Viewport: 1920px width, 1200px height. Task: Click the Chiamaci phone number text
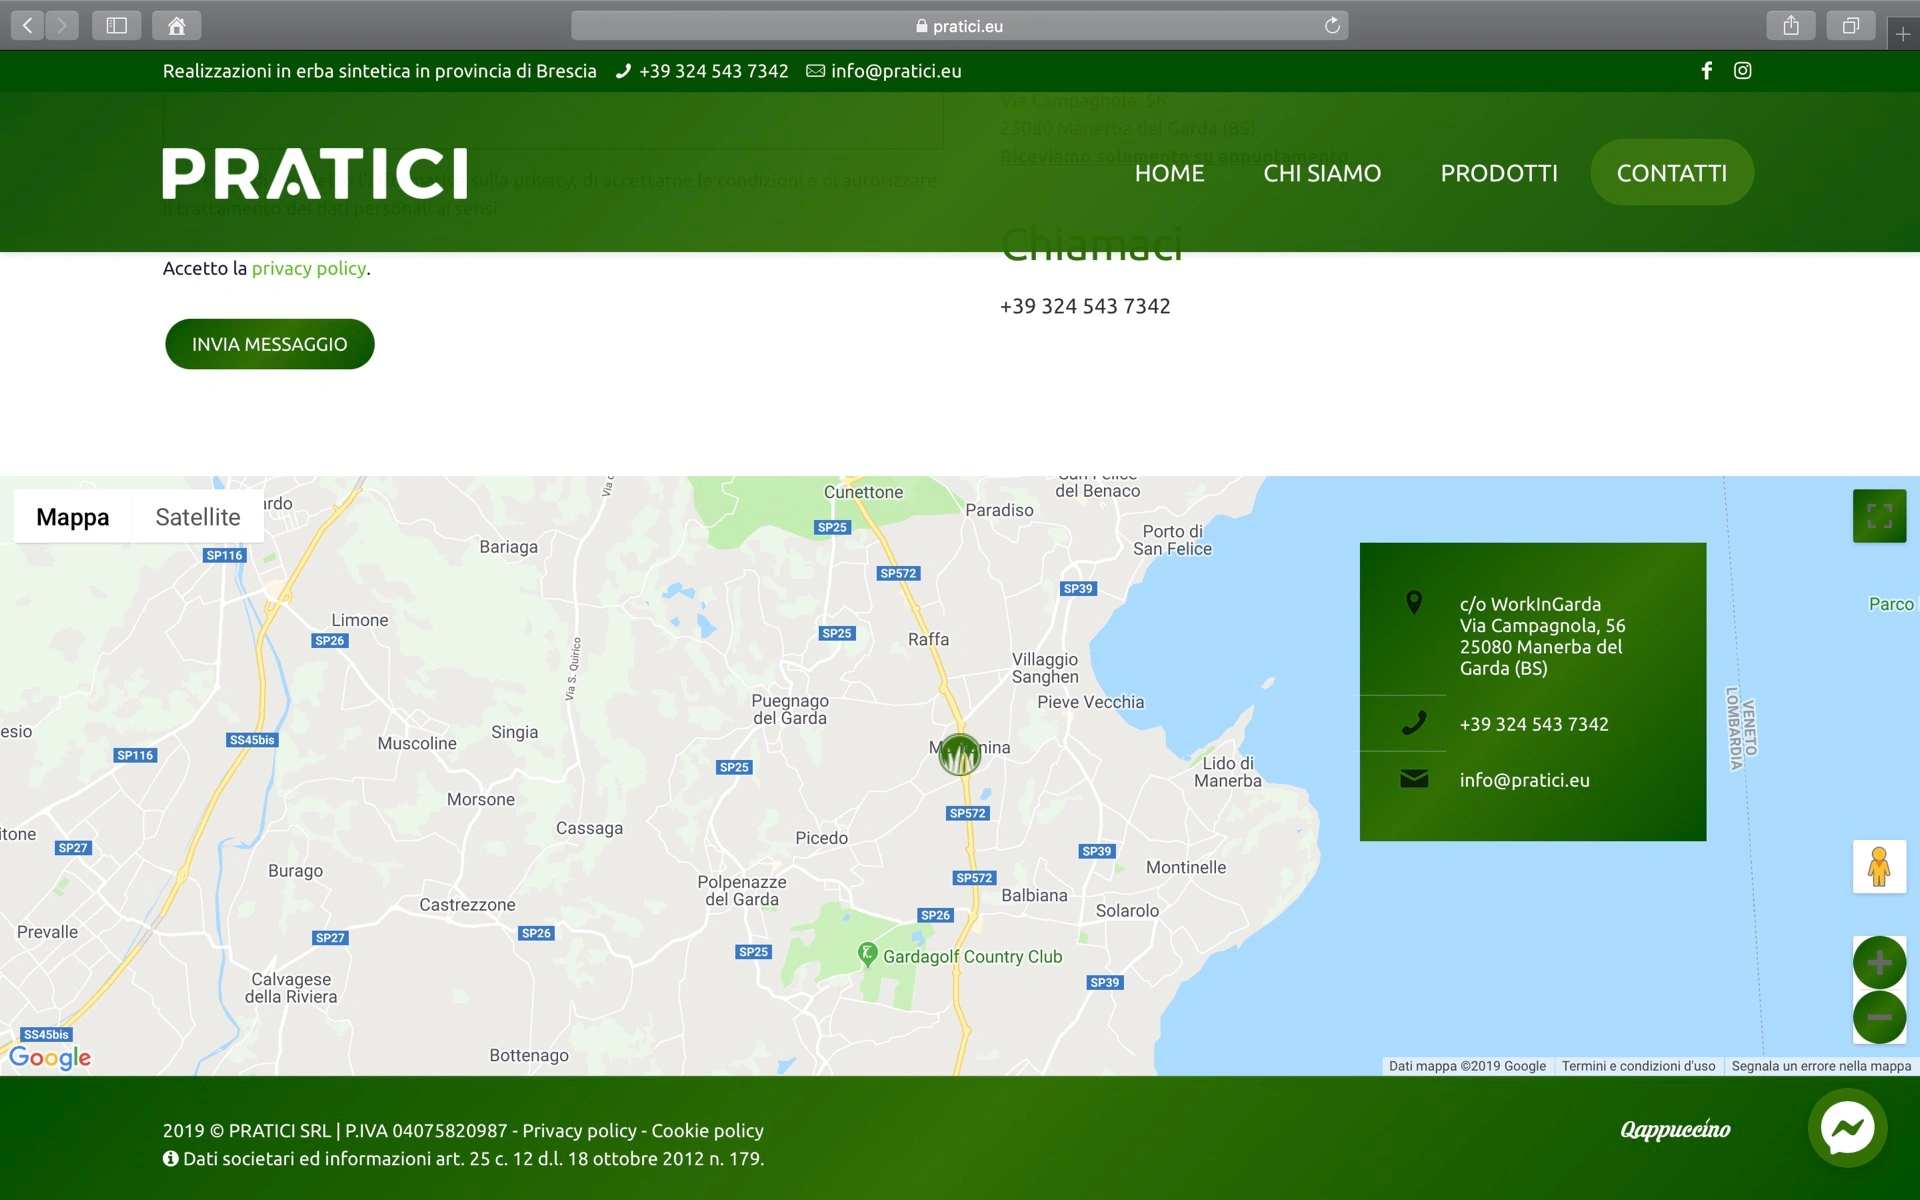pos(1085,306)
